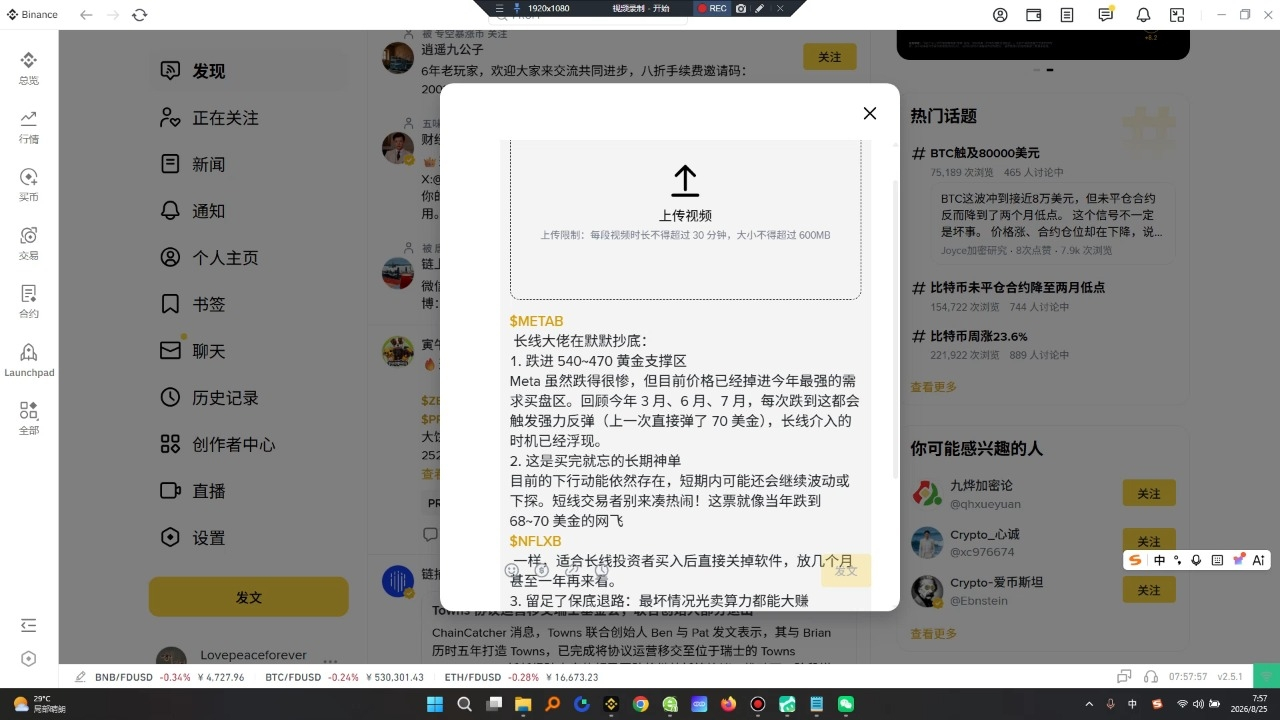Close the post composer dialog

pos(870,113)
